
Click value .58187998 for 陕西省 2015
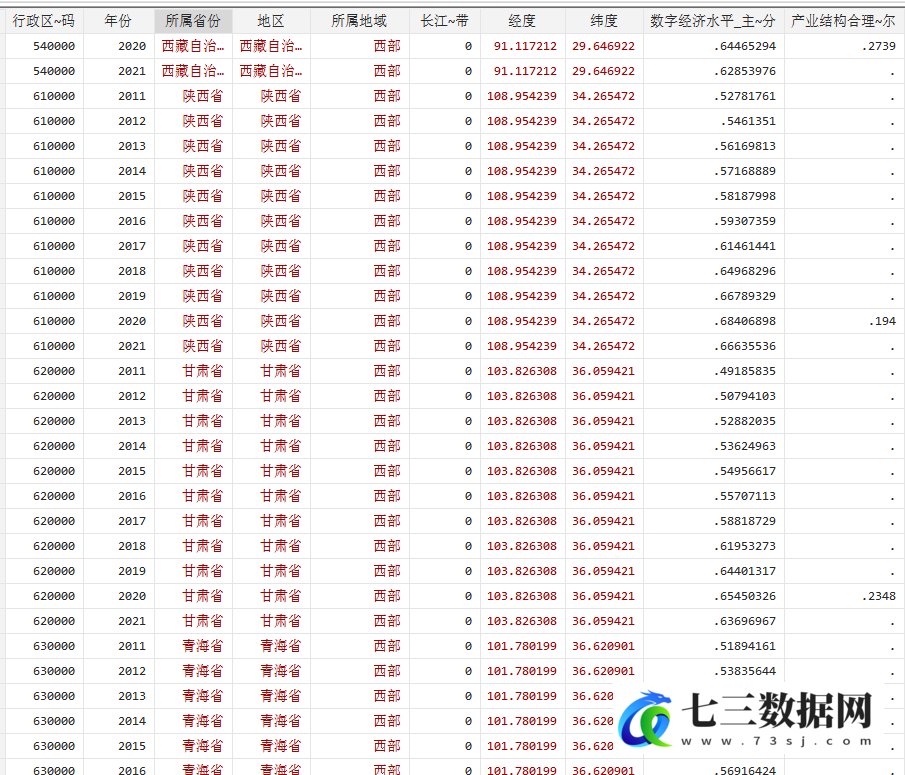[745, 196]
